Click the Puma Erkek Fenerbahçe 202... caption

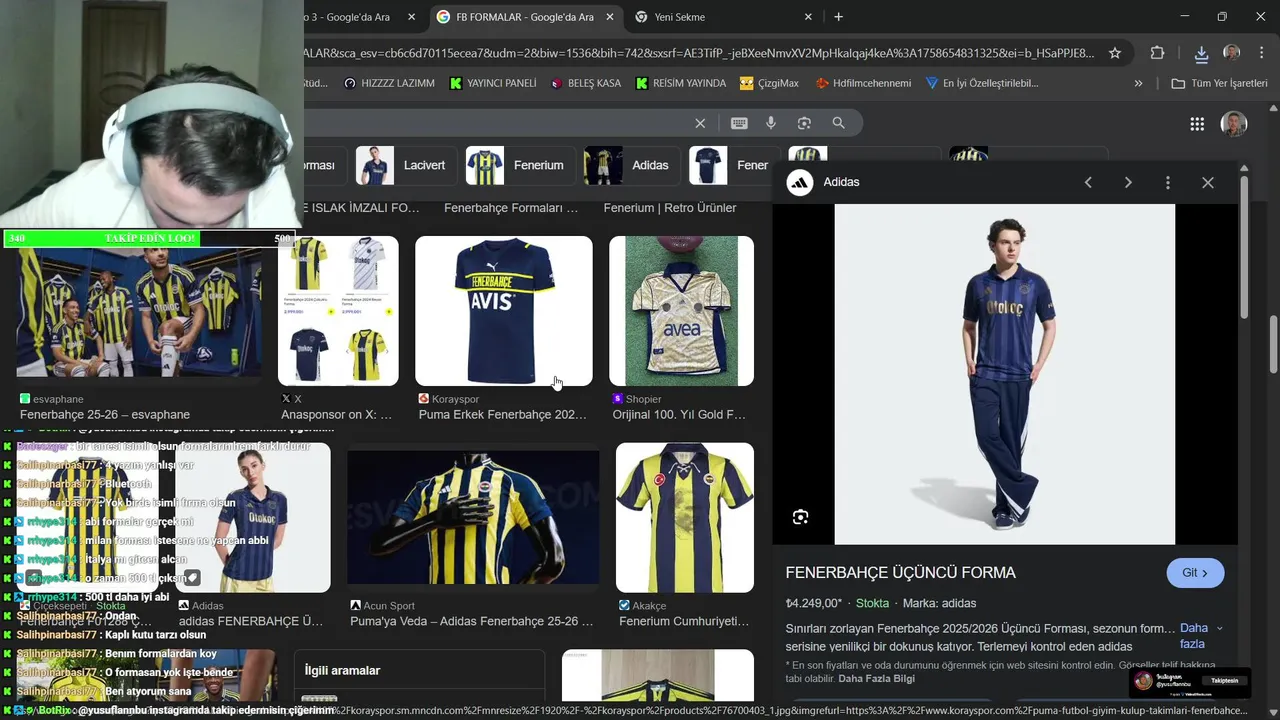click(x=503, y=414)
